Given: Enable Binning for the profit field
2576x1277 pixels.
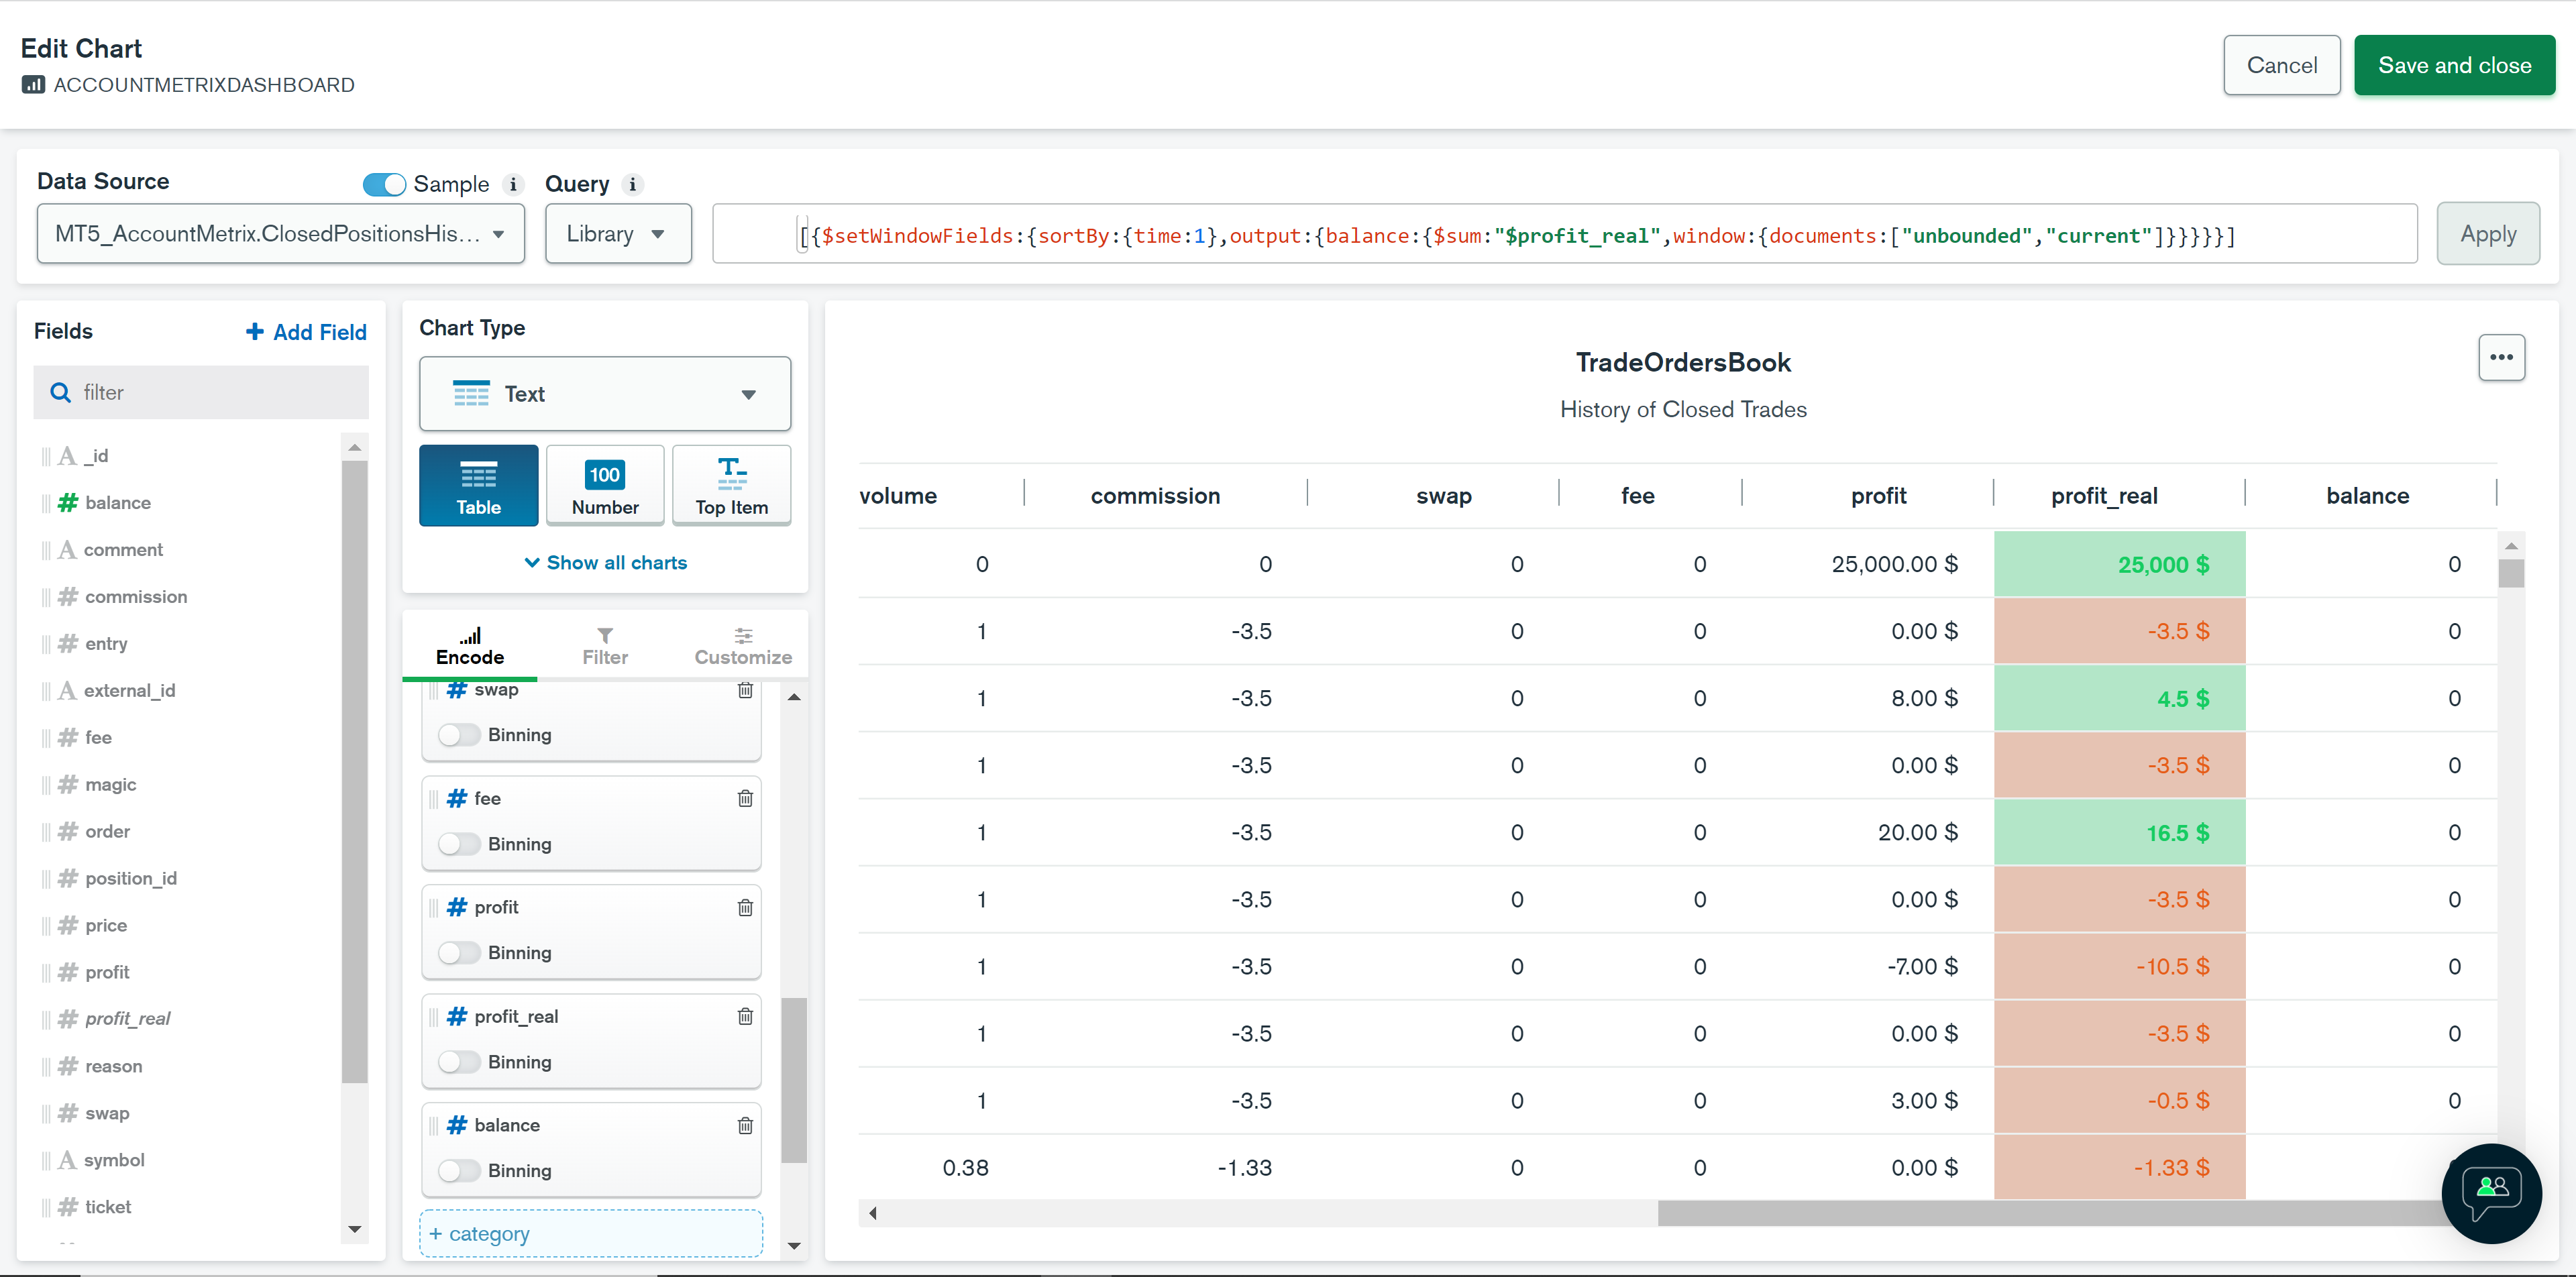Looking at the screenshot, I should (x=459, y=953).
